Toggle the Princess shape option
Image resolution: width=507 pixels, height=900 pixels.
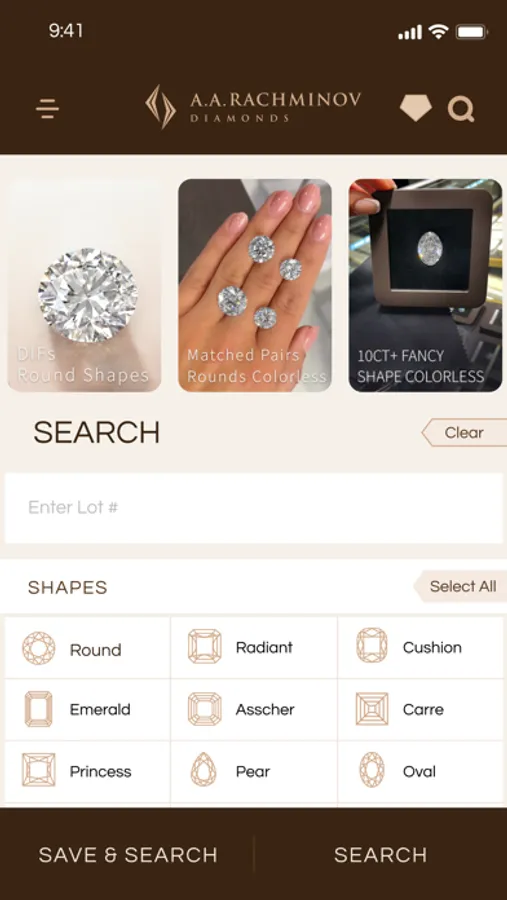[88, 771]
